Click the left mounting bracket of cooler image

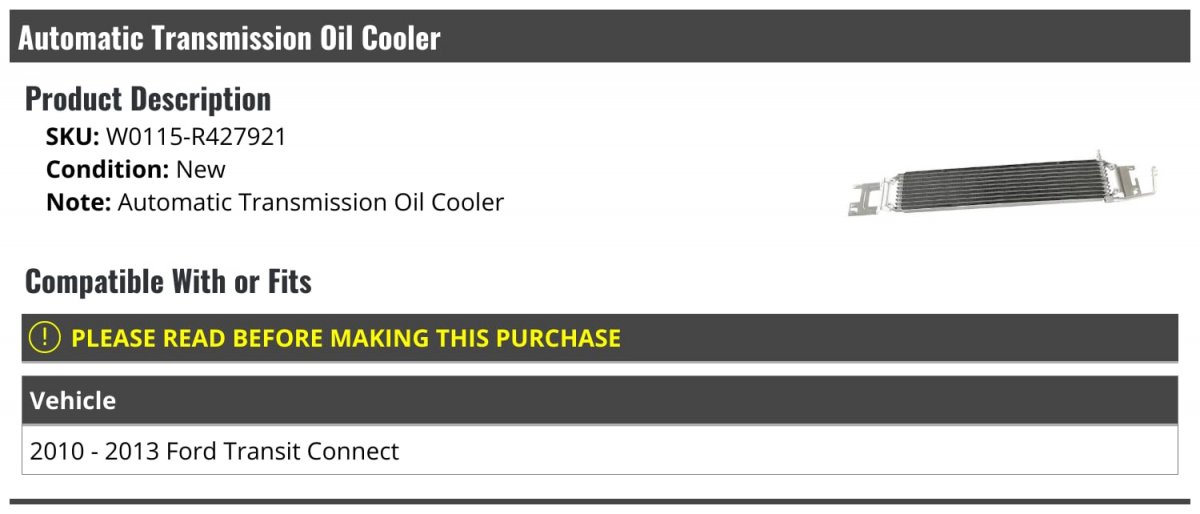(866, 200)
